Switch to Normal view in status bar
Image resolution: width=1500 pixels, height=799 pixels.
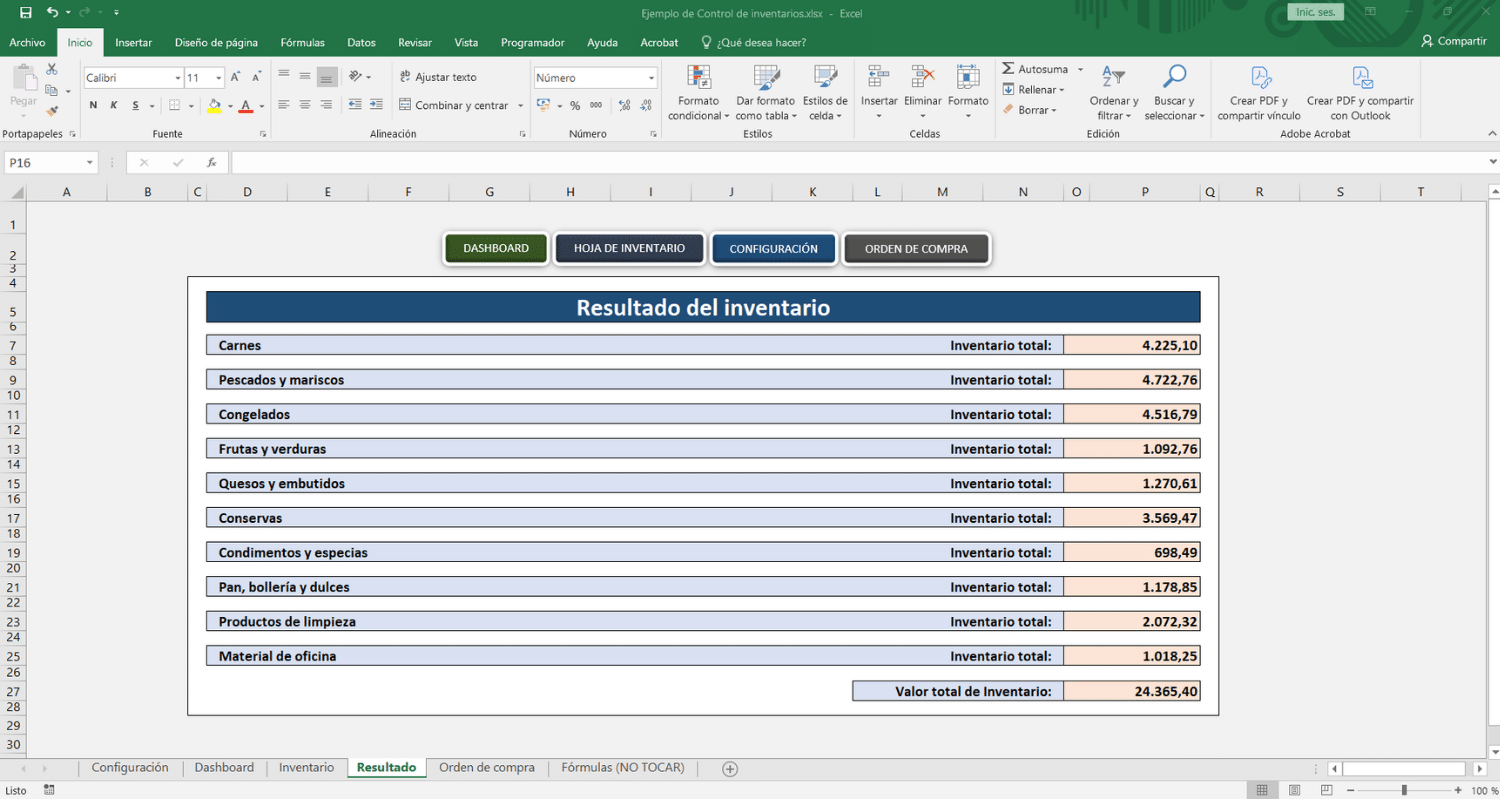click(x=1262, y=790)
